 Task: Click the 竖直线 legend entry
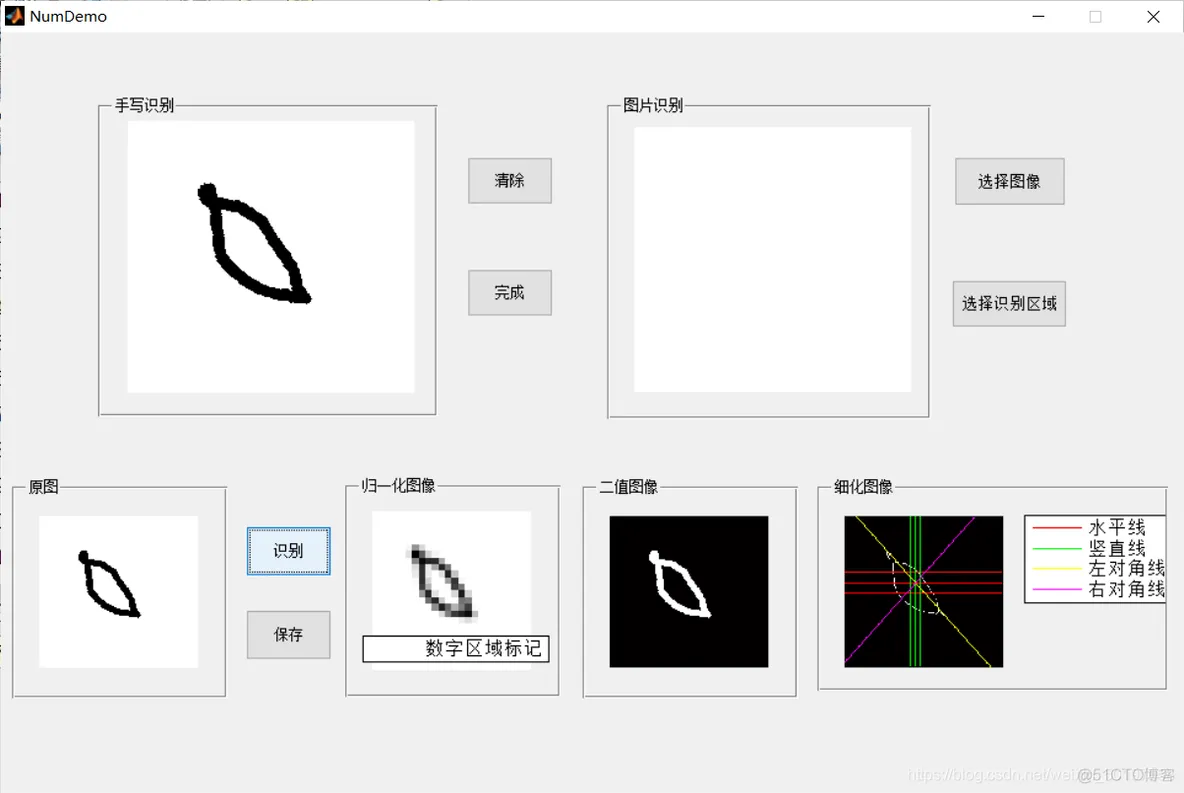(1089, 548)
